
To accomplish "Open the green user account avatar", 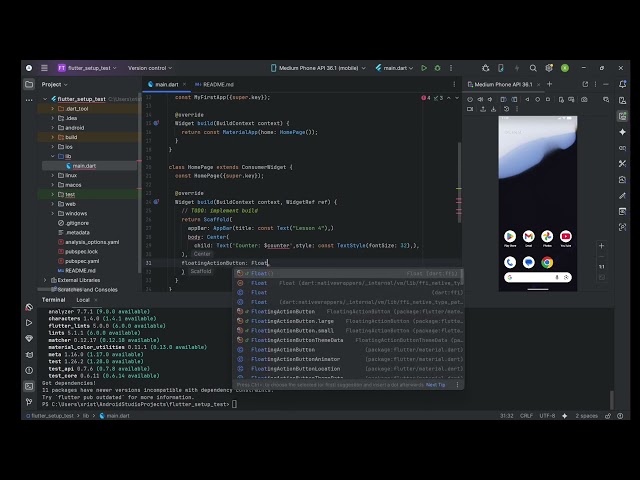I will click(565, 68).
